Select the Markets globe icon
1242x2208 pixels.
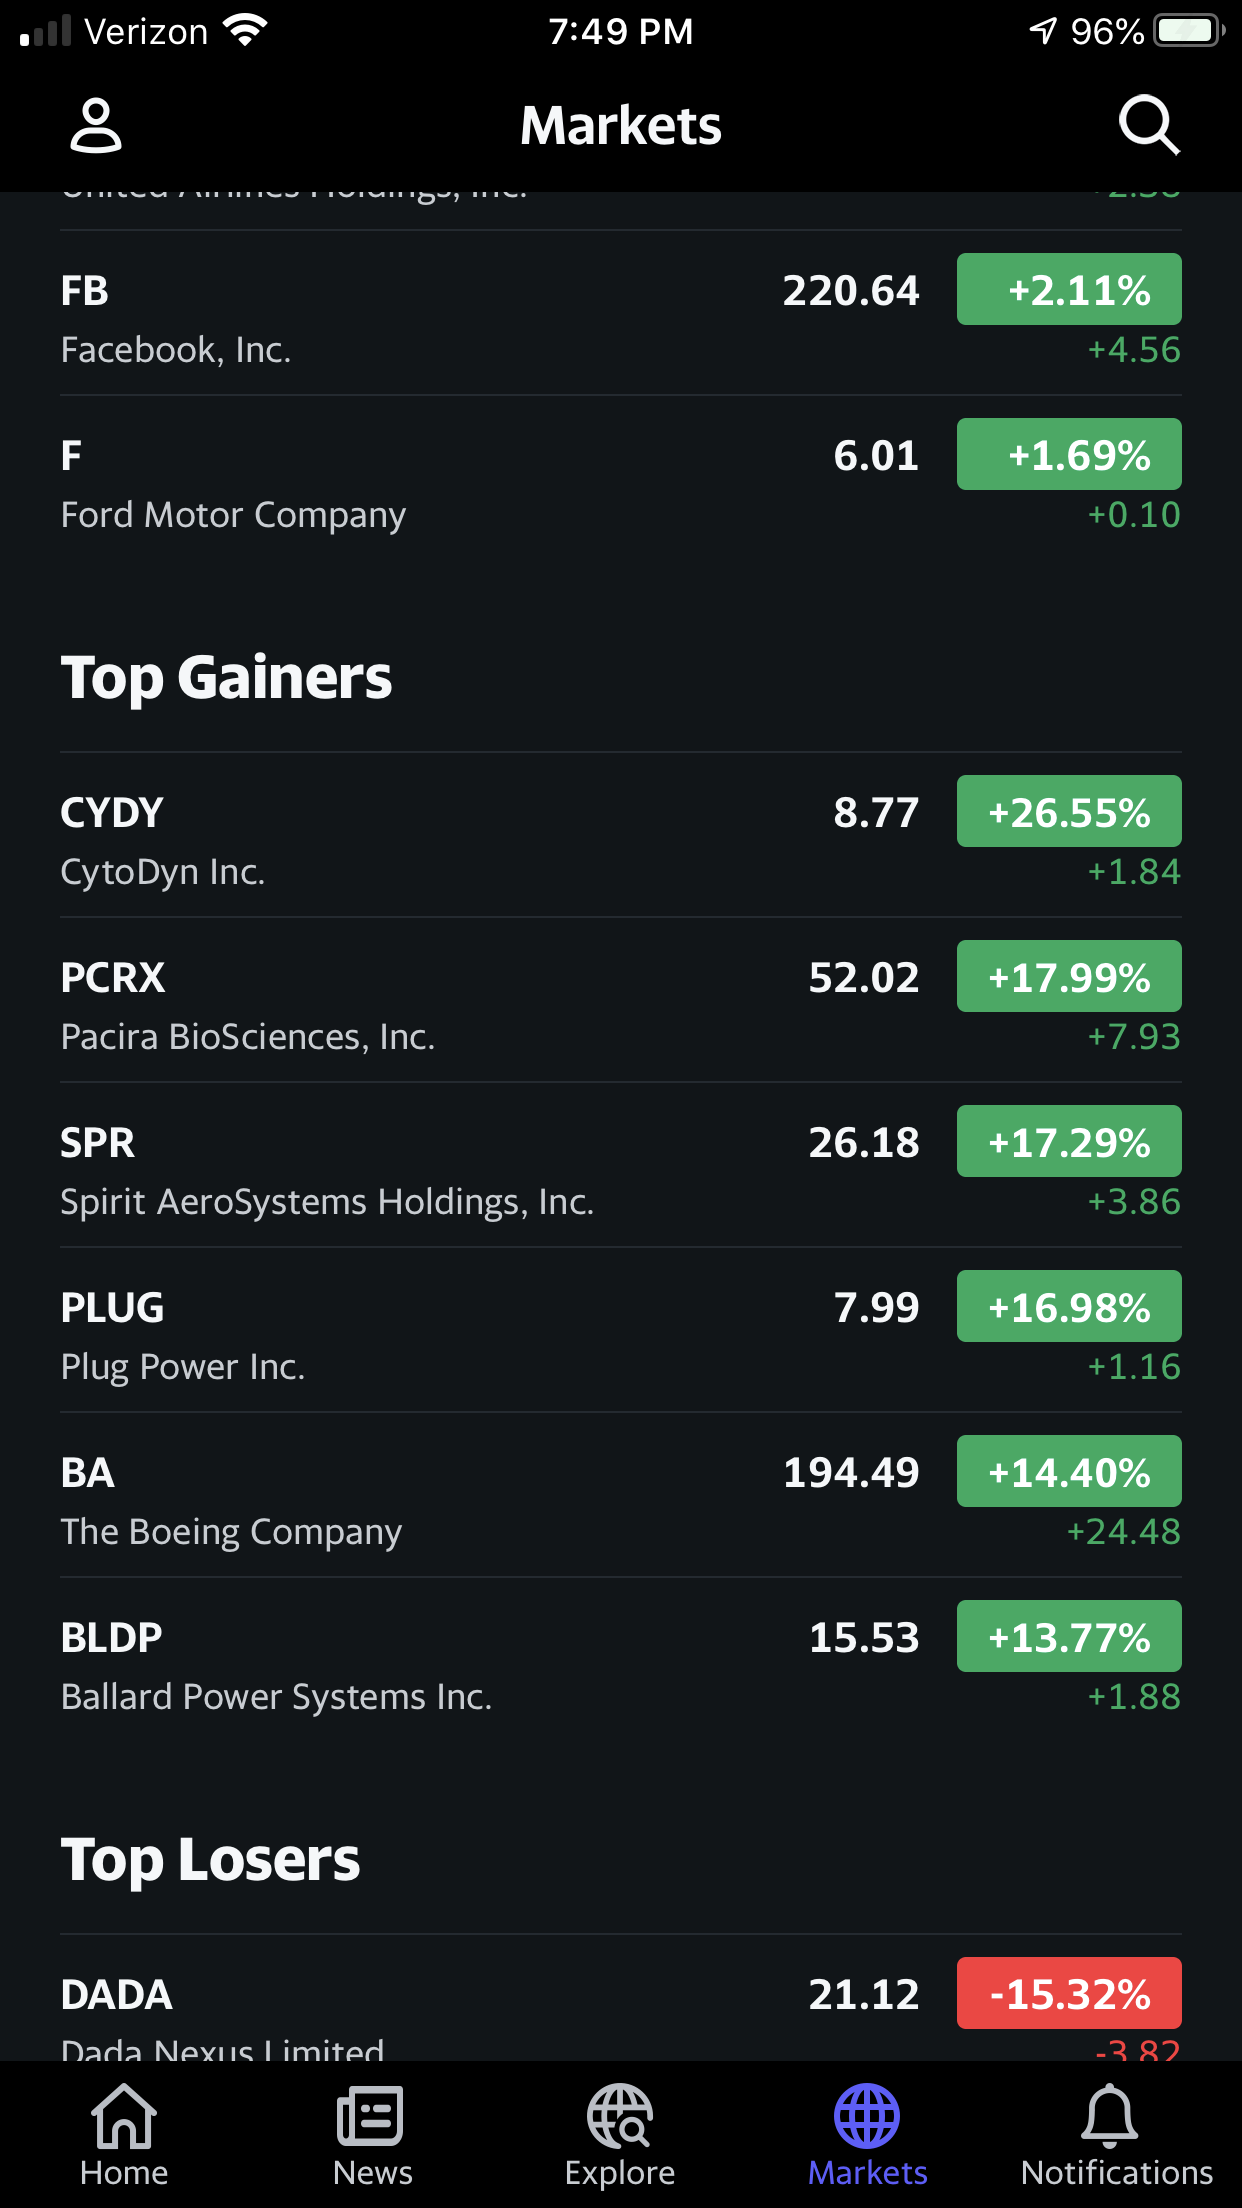click(x=867, y=2116)
